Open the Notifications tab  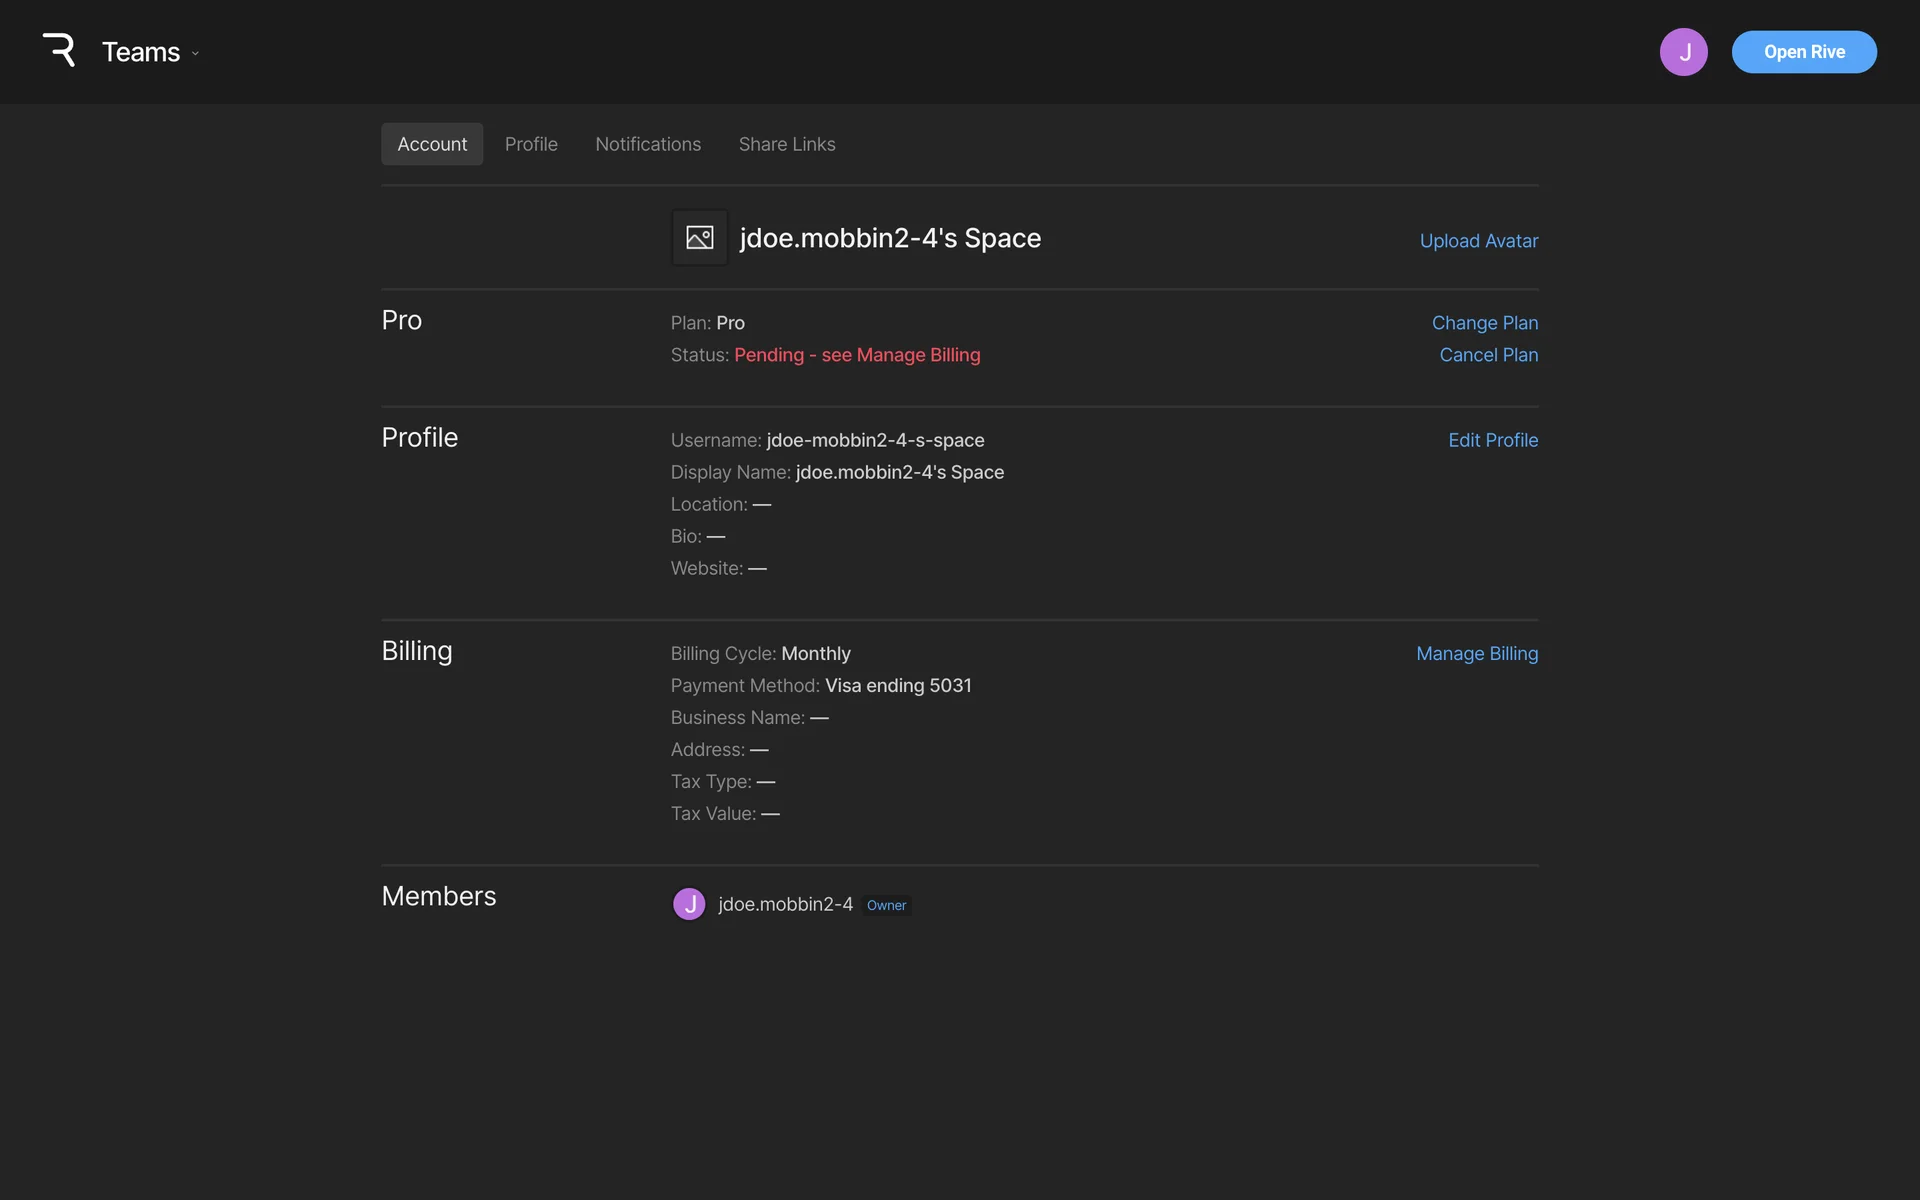point(648,144)
